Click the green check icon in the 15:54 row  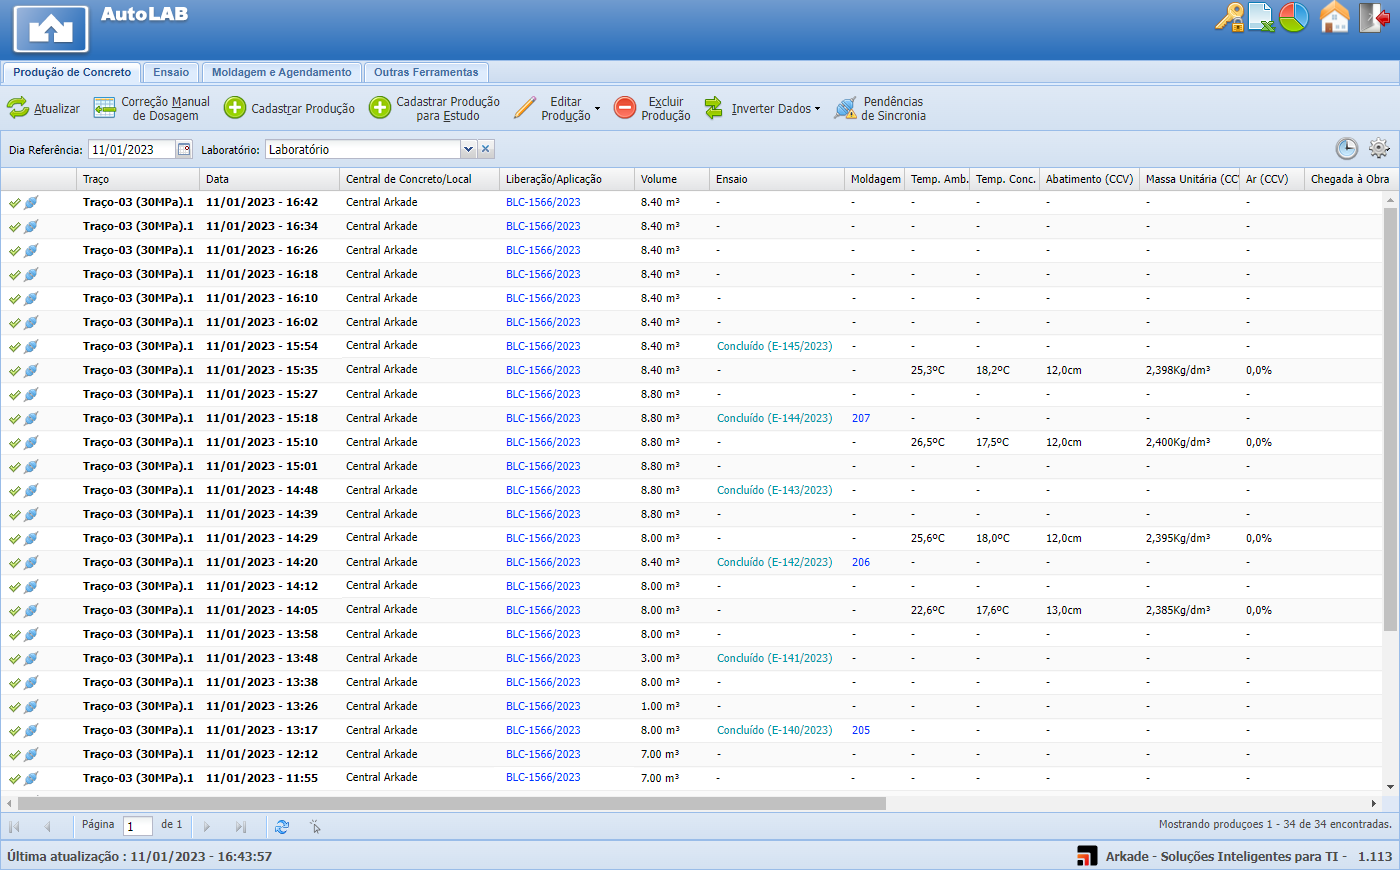[x=15, y=347]
